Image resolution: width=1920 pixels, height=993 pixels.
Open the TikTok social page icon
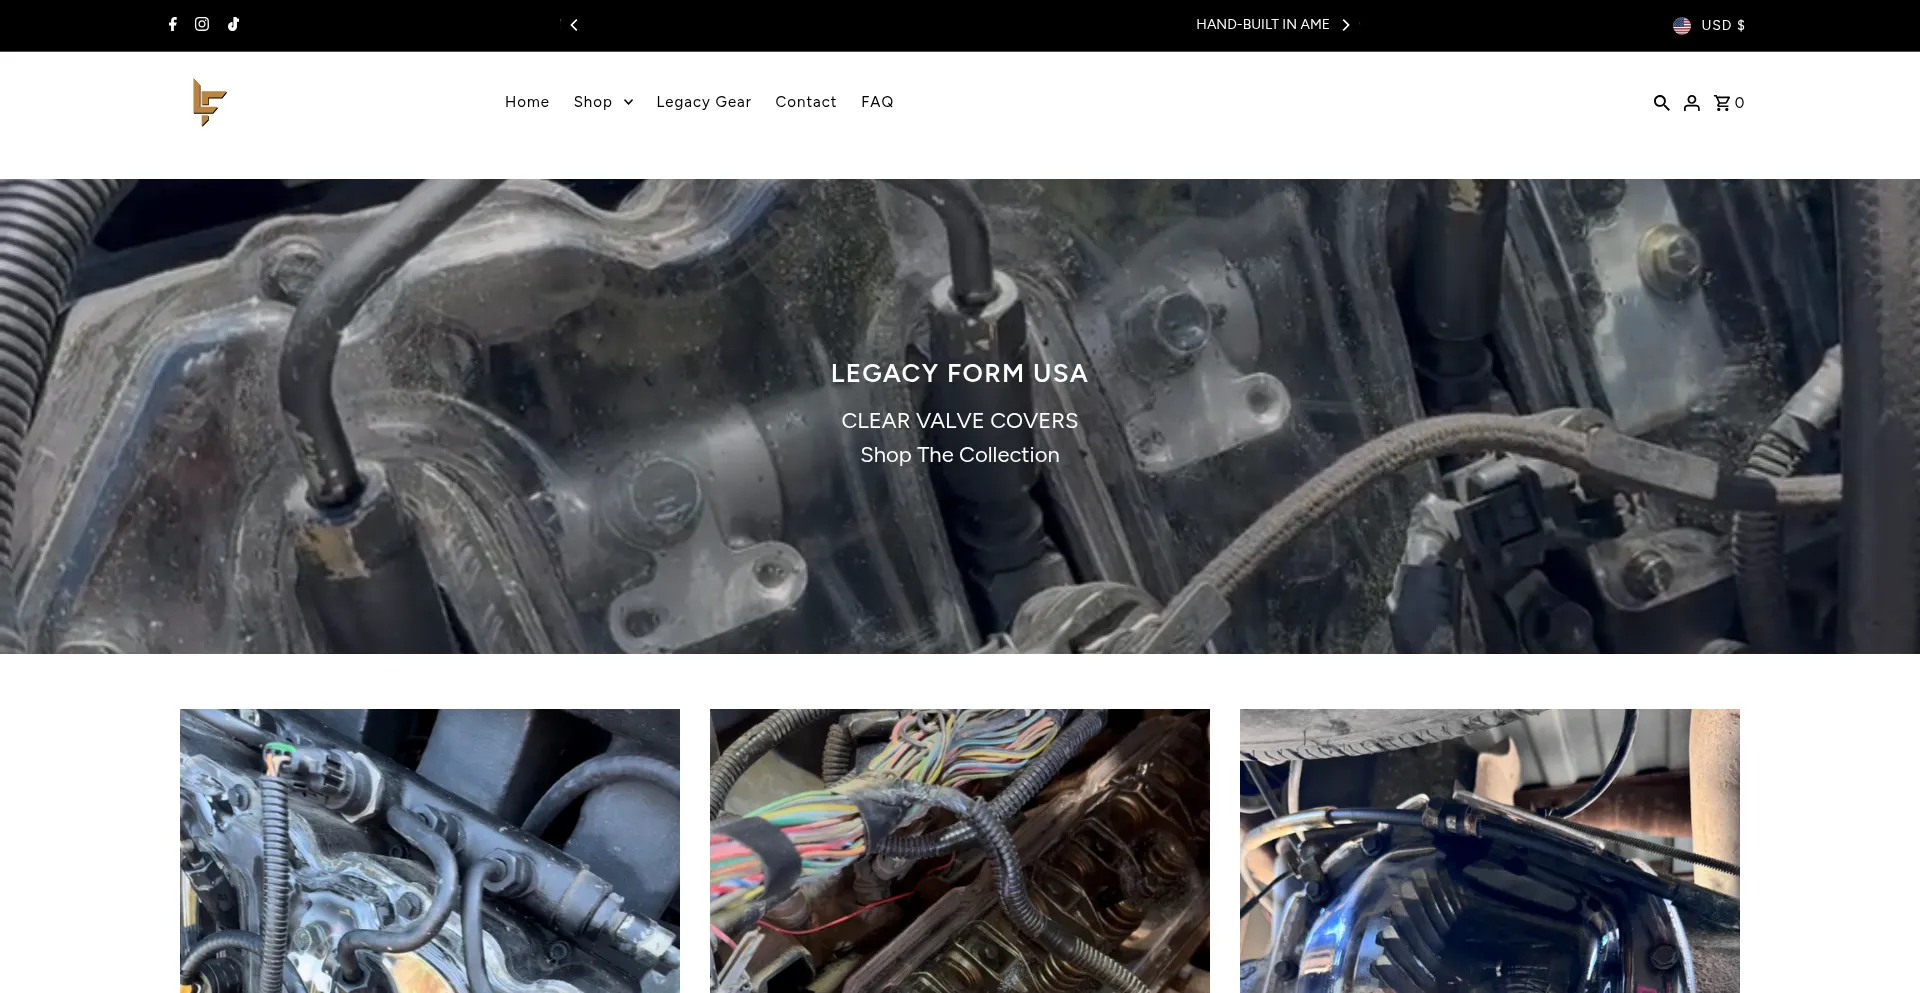pos(233,24)
